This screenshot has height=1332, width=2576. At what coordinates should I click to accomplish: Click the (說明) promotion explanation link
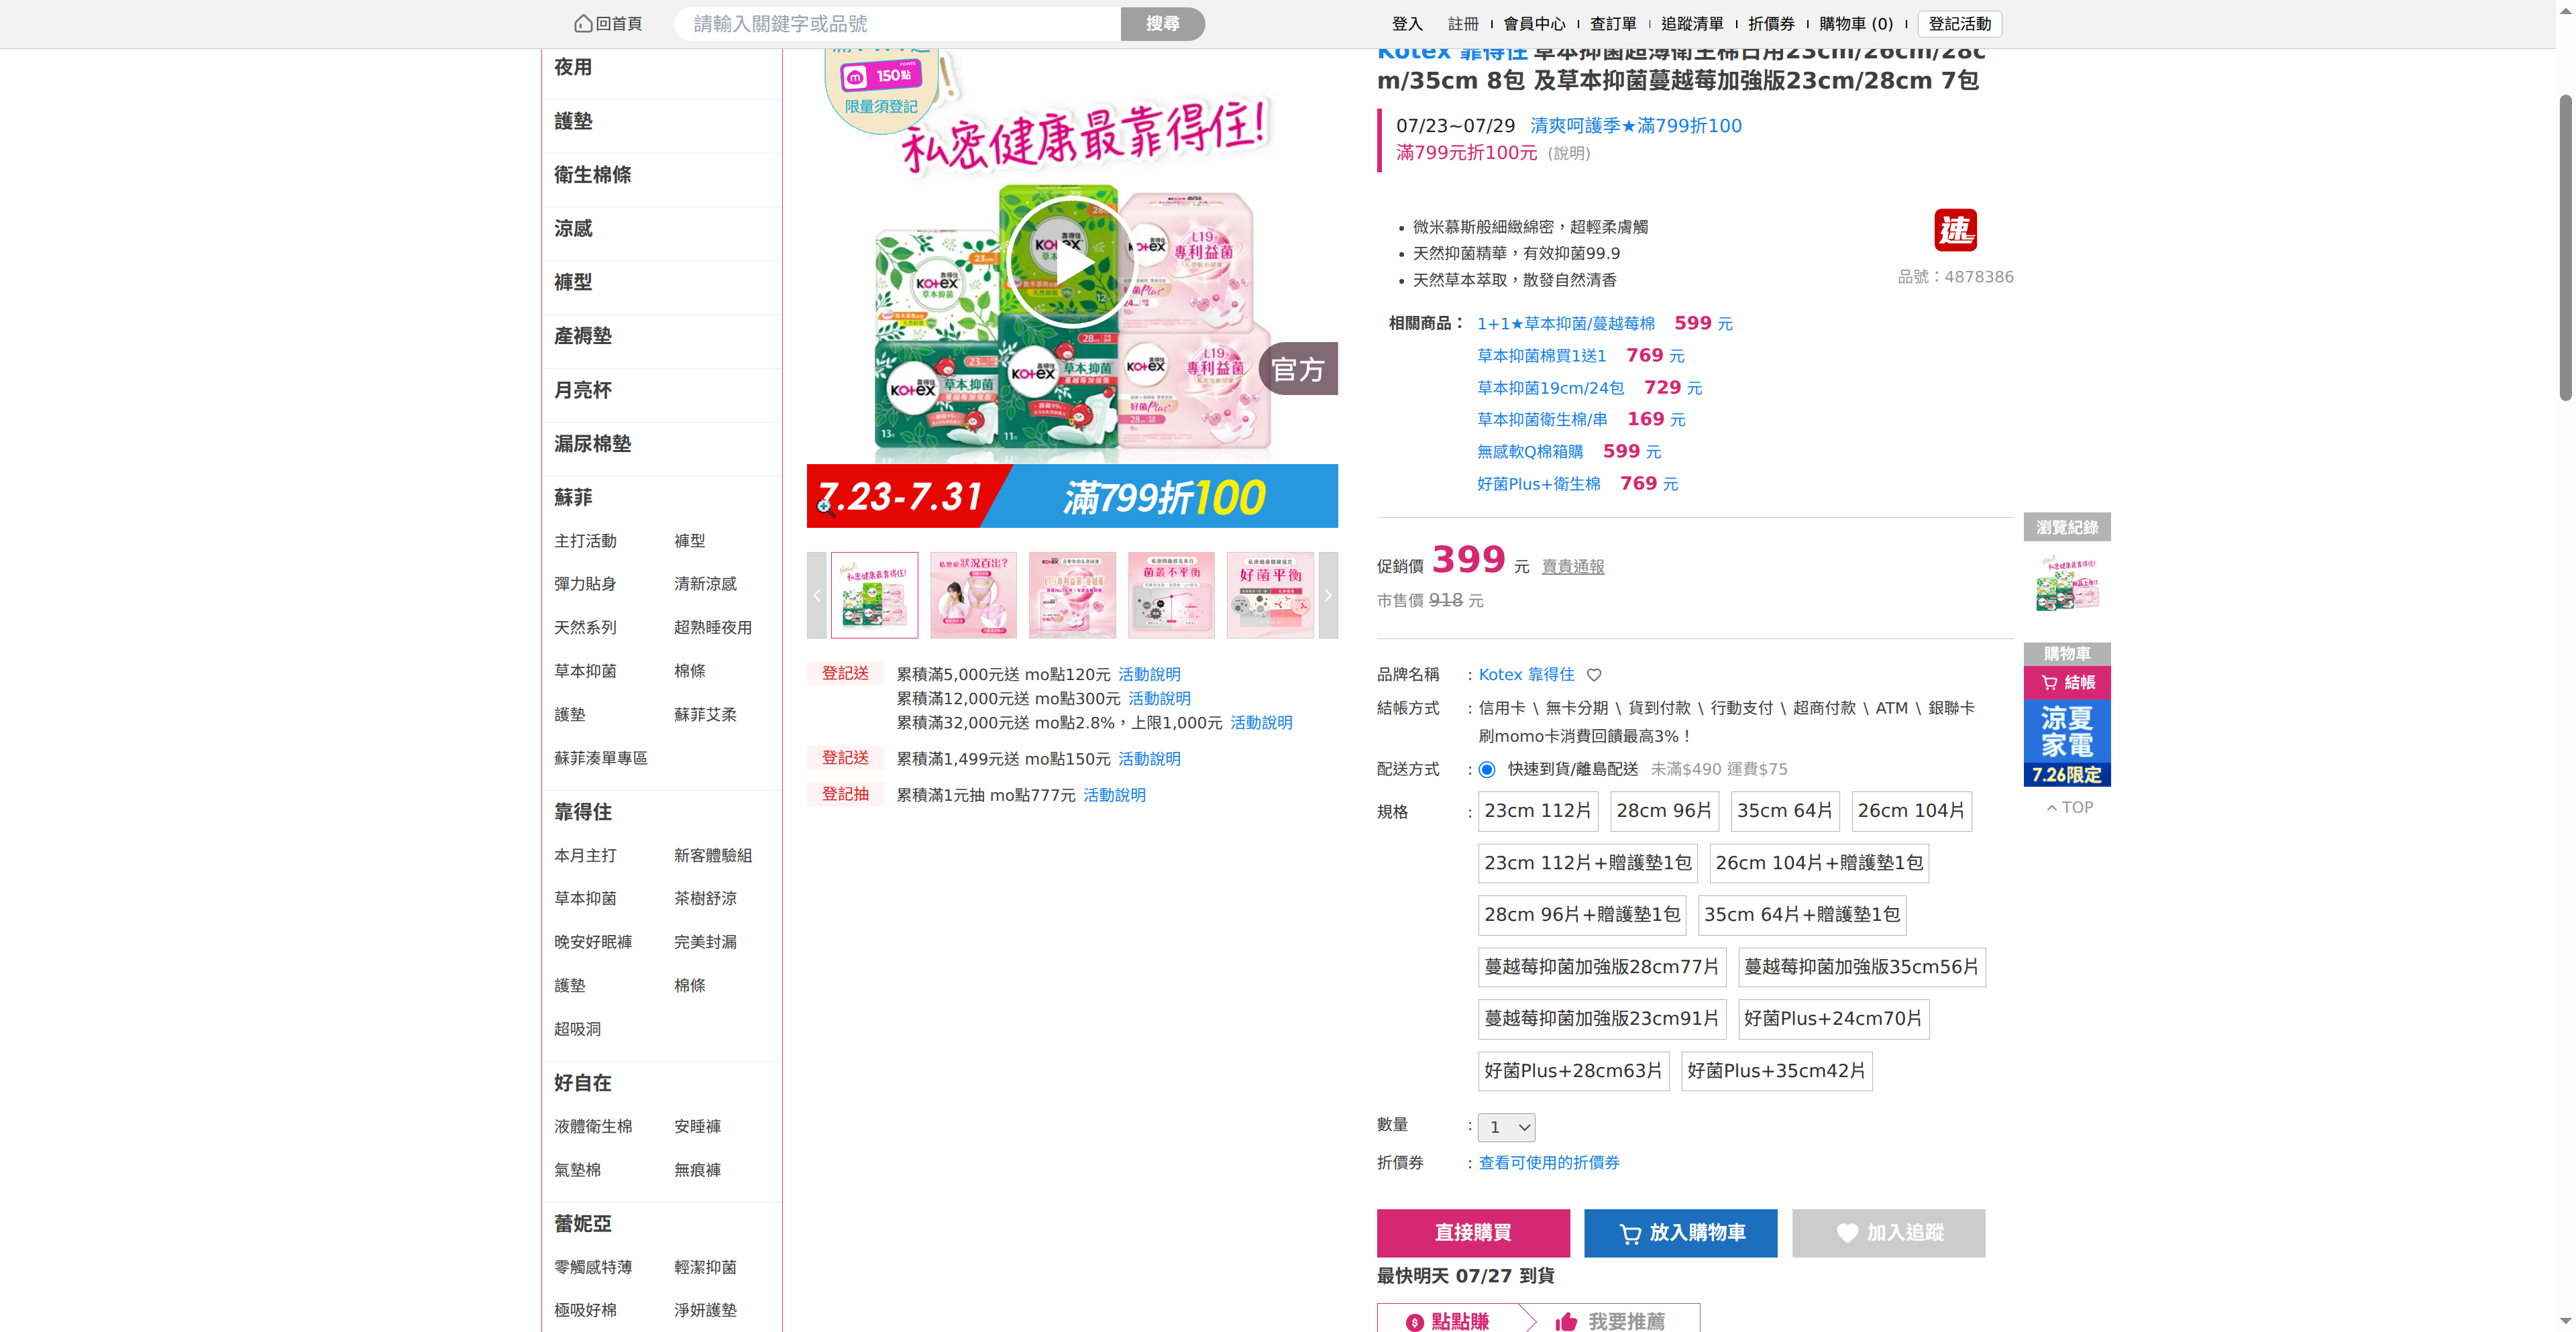[x=1569, y=153]
